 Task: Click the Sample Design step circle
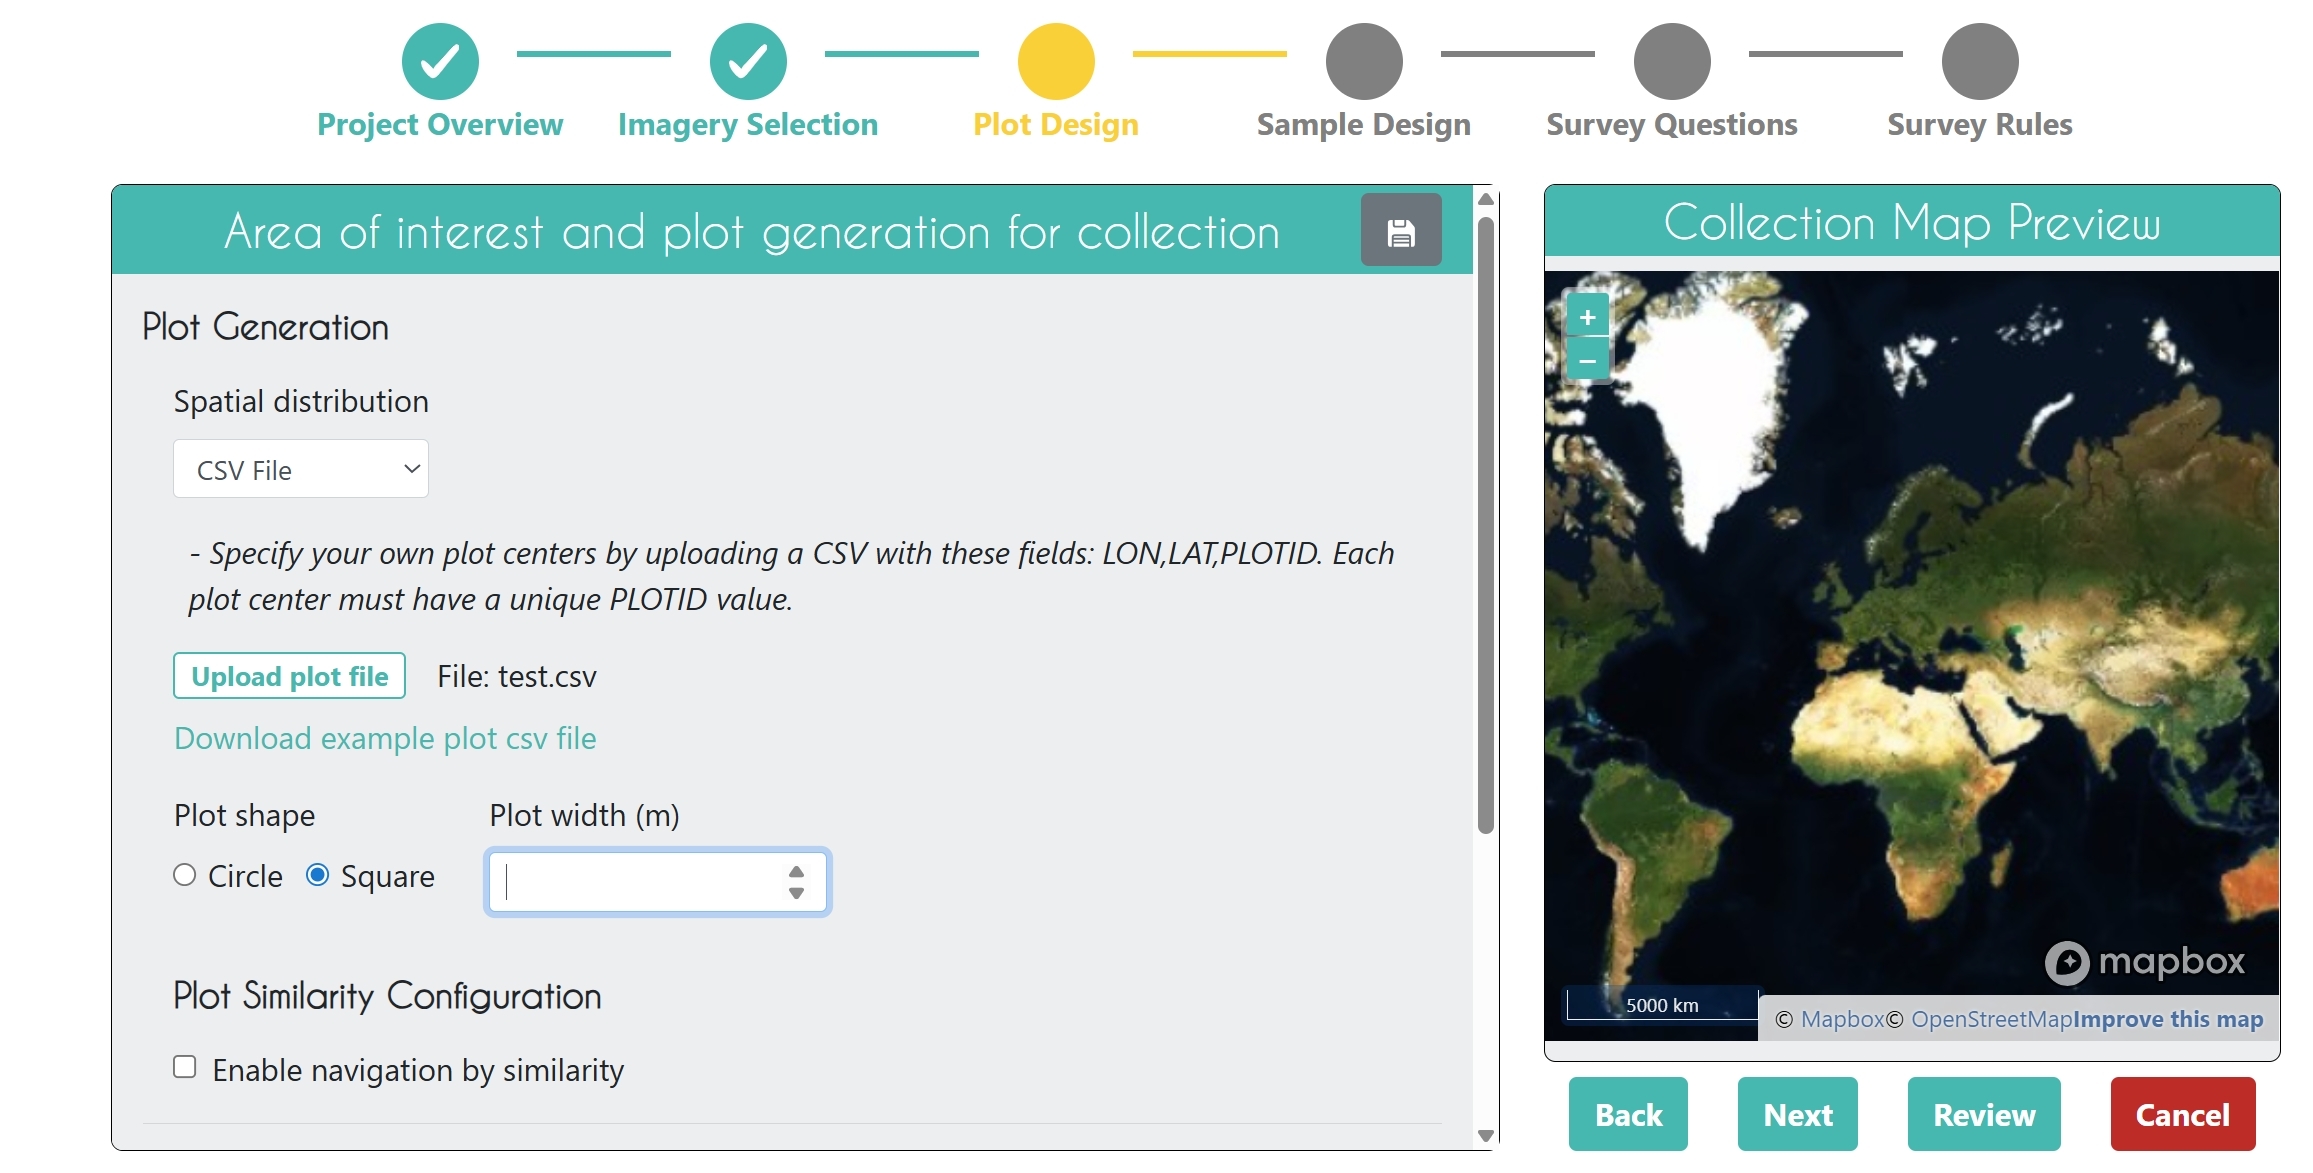click(1364, 61)
